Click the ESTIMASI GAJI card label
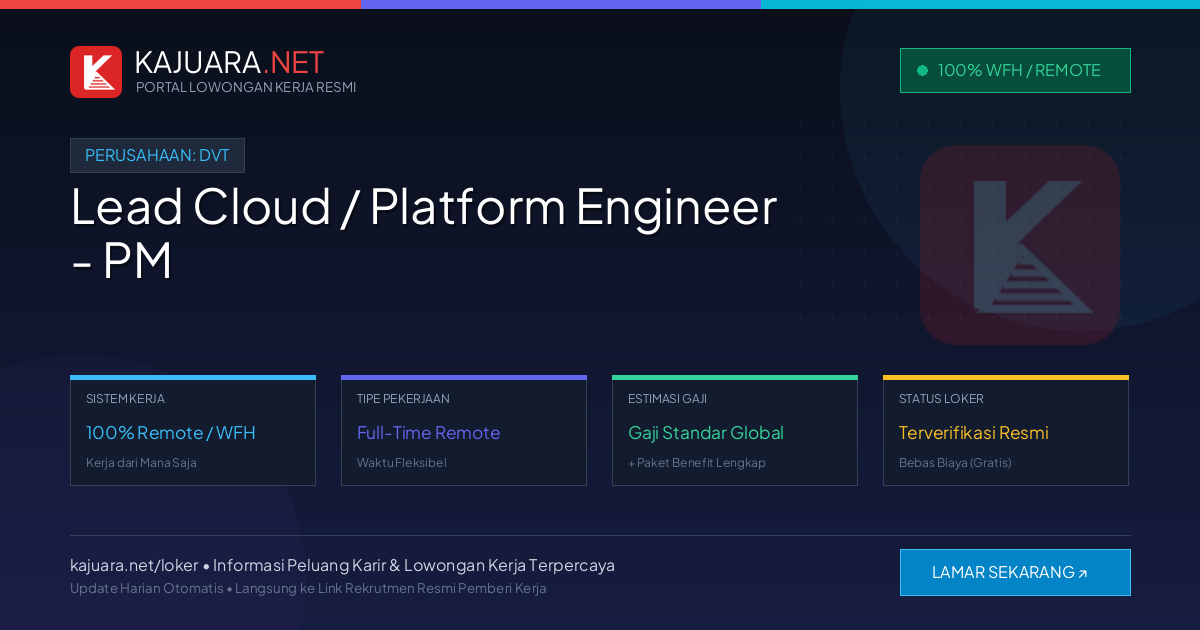The width and height of the screenshot is (1200, 630). coord(667,399)
